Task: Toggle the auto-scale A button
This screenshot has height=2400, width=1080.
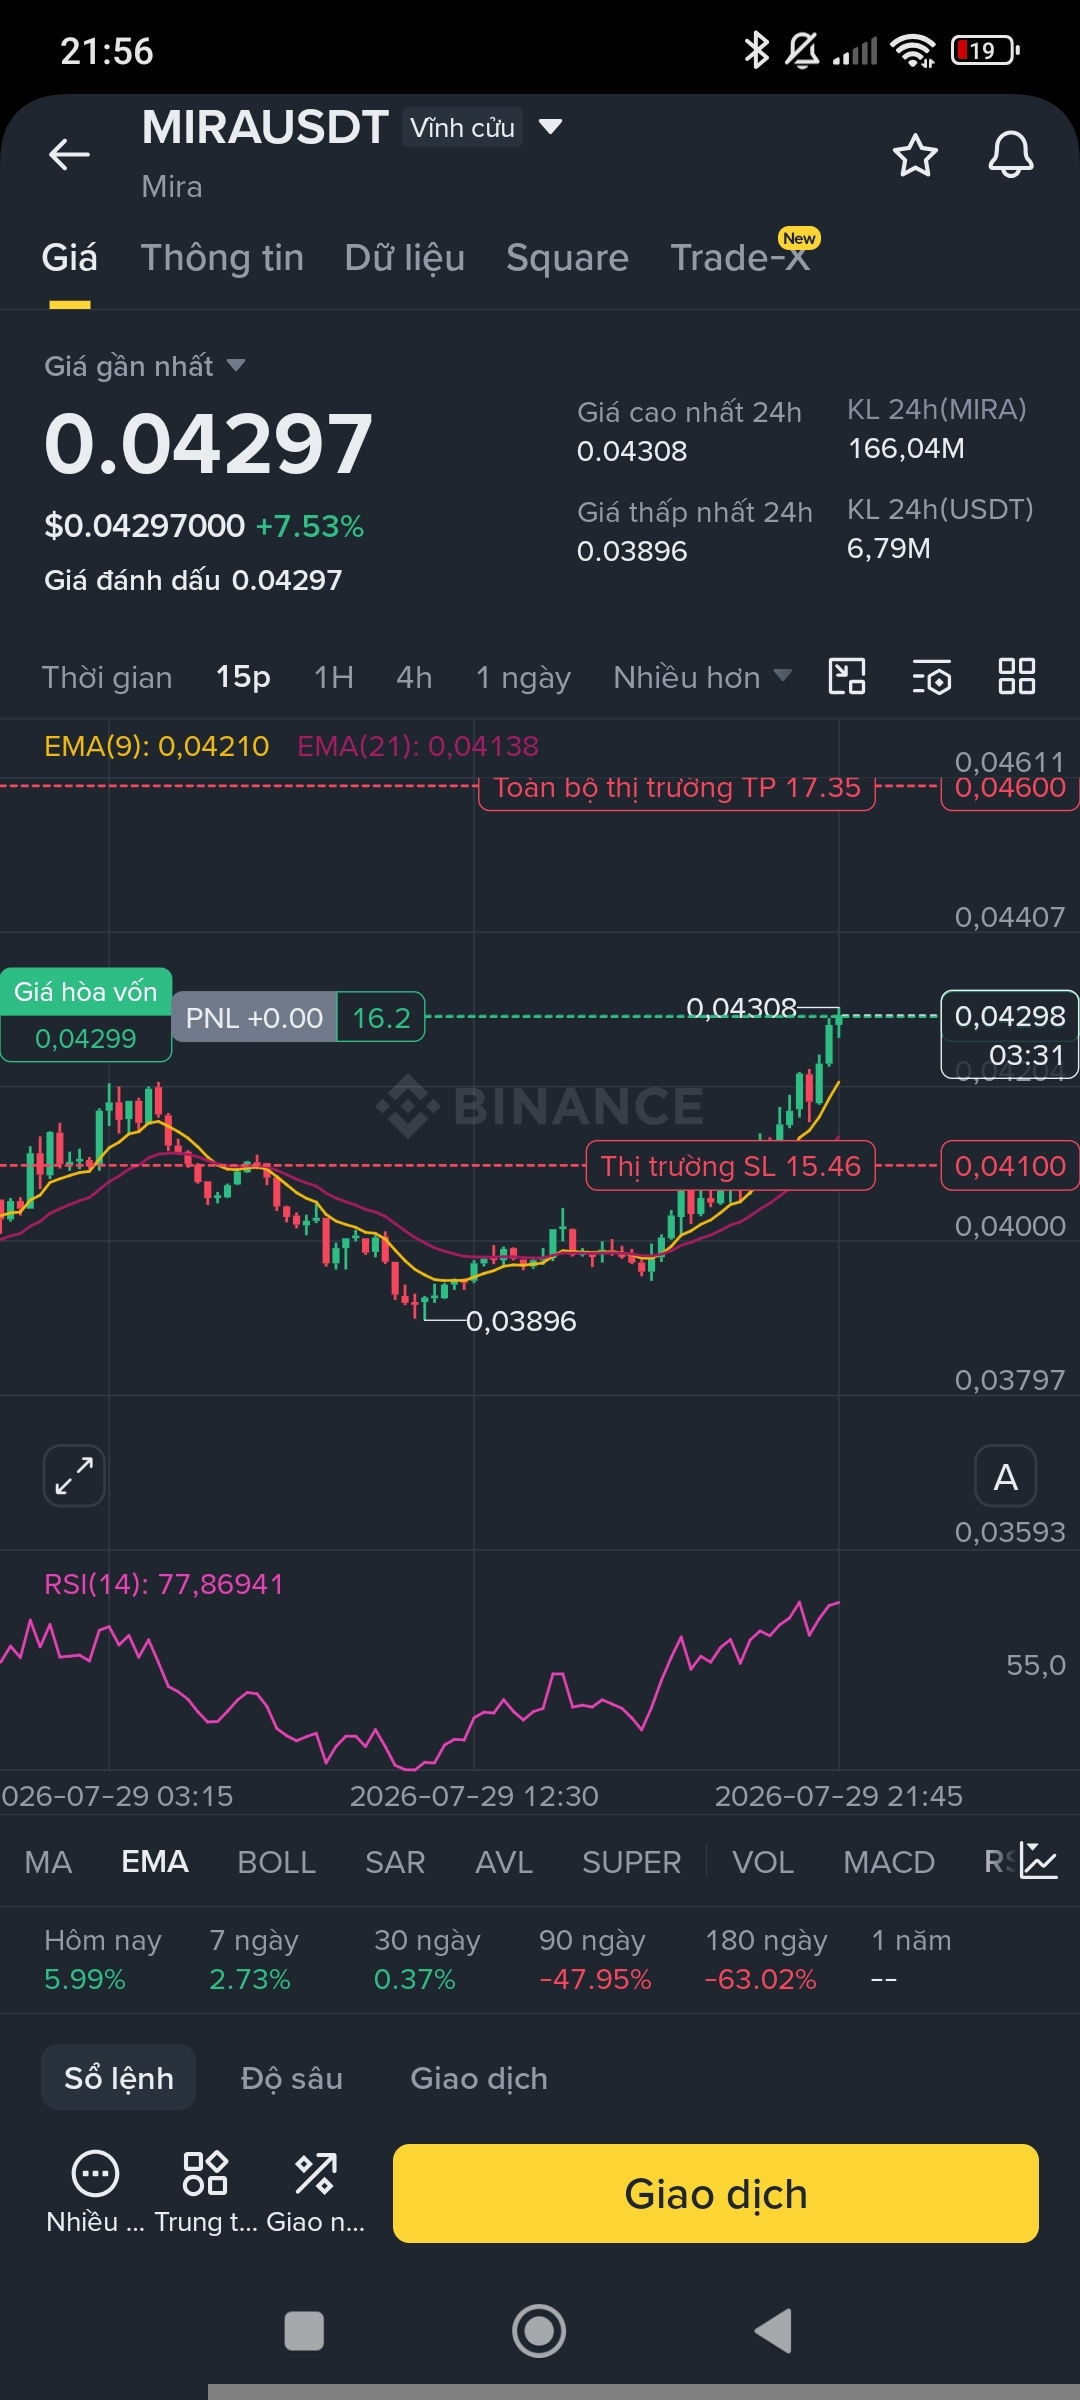Action: 1005,1476
